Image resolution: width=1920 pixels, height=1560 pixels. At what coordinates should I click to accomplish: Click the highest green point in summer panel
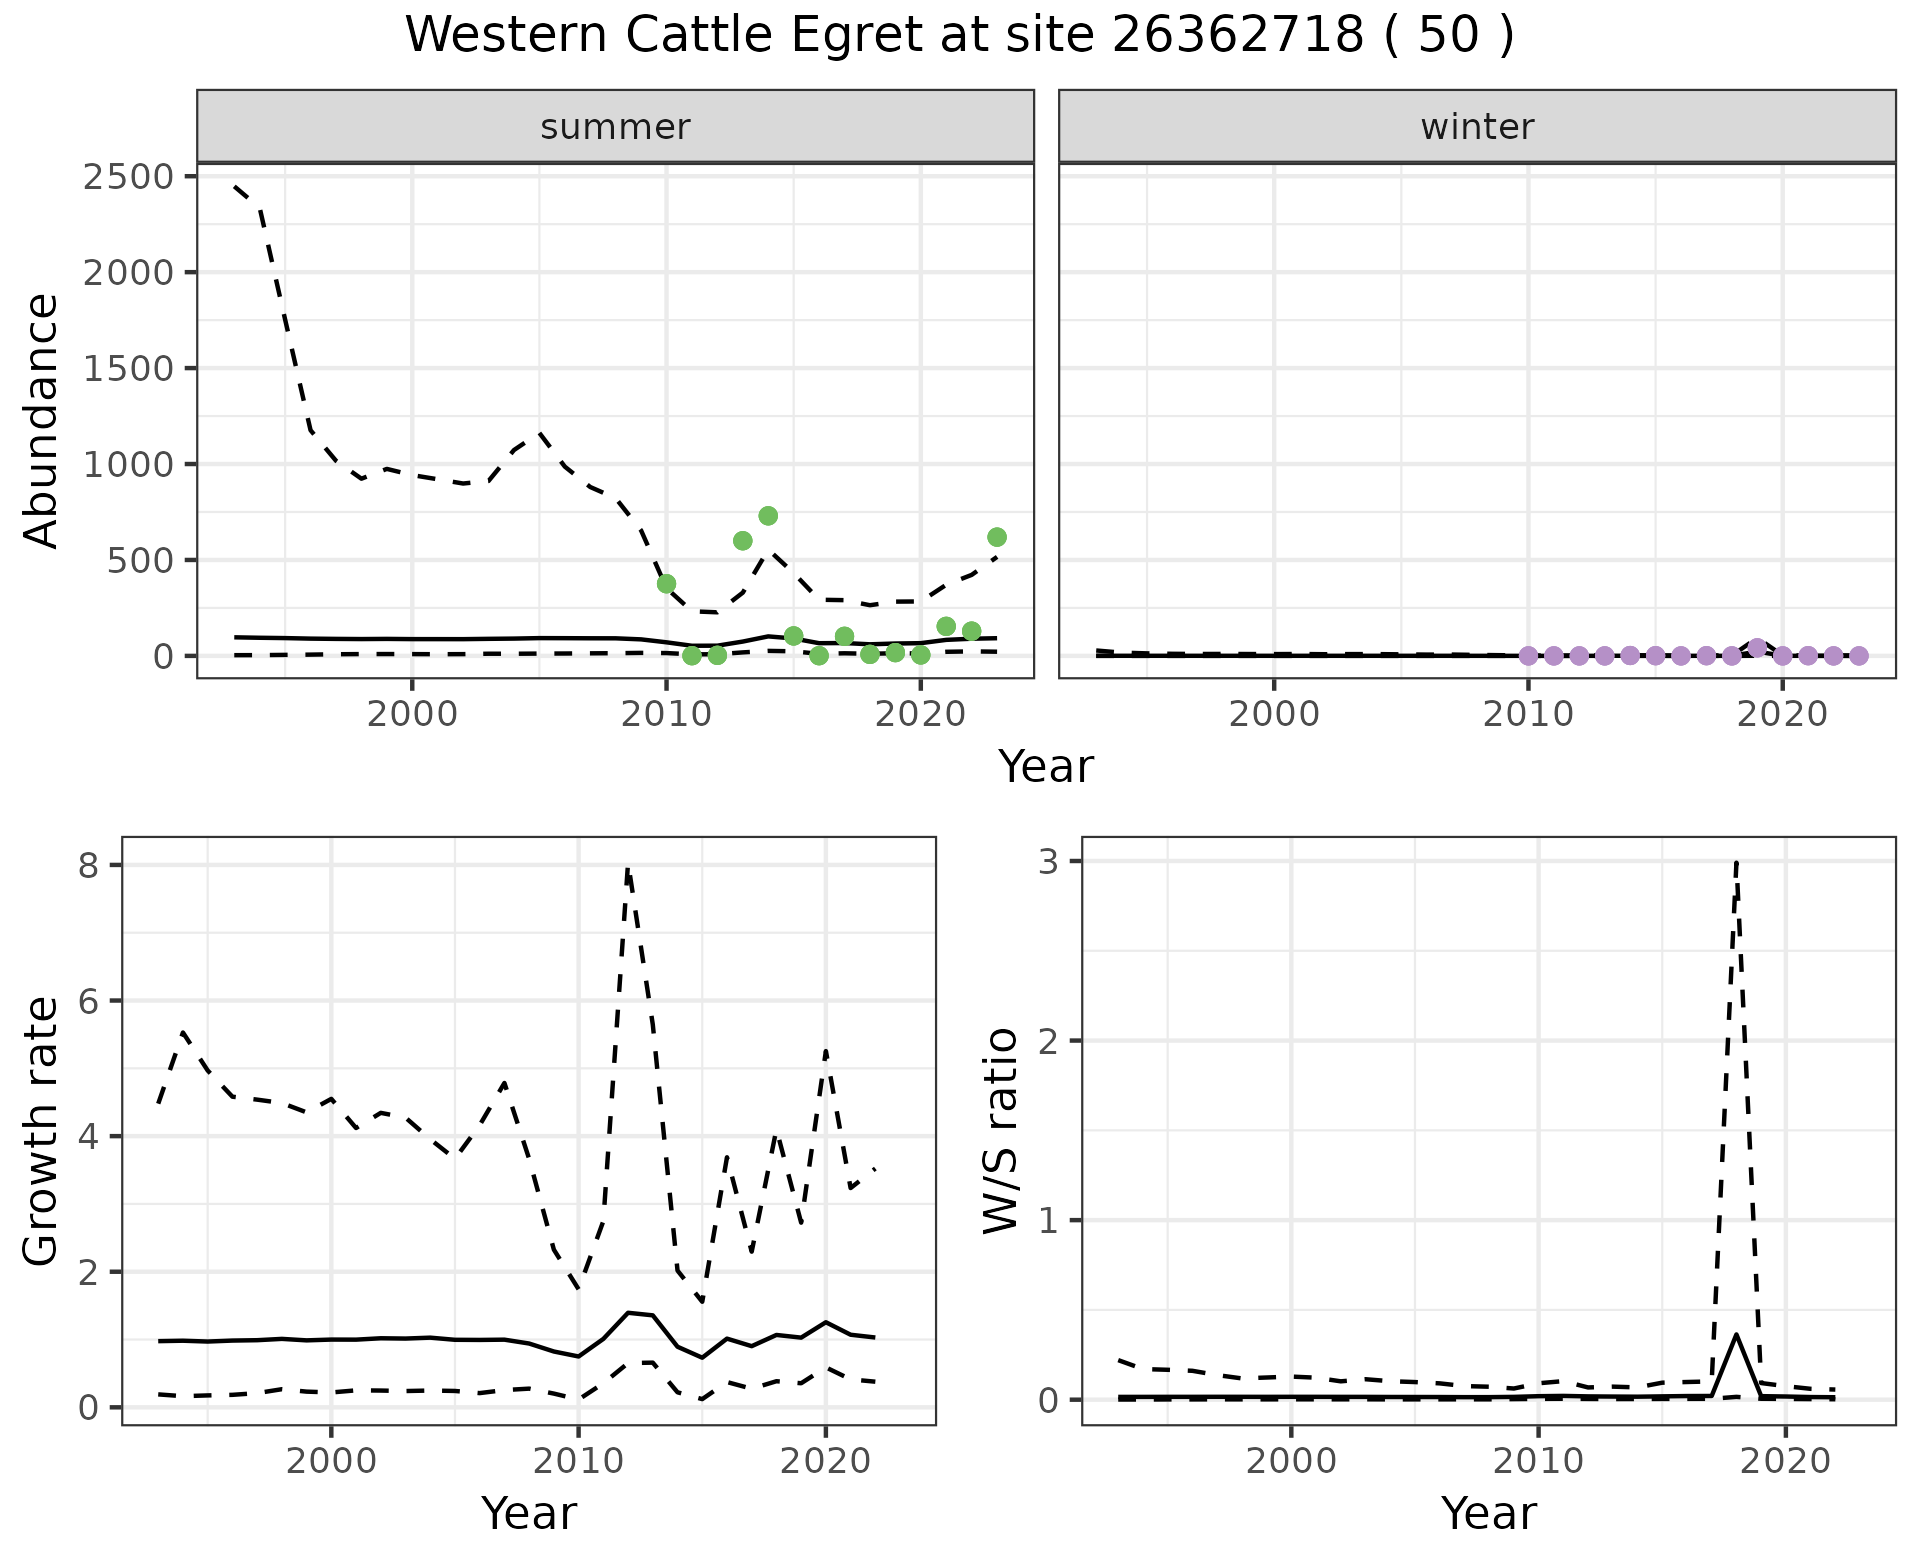point(768,516)
